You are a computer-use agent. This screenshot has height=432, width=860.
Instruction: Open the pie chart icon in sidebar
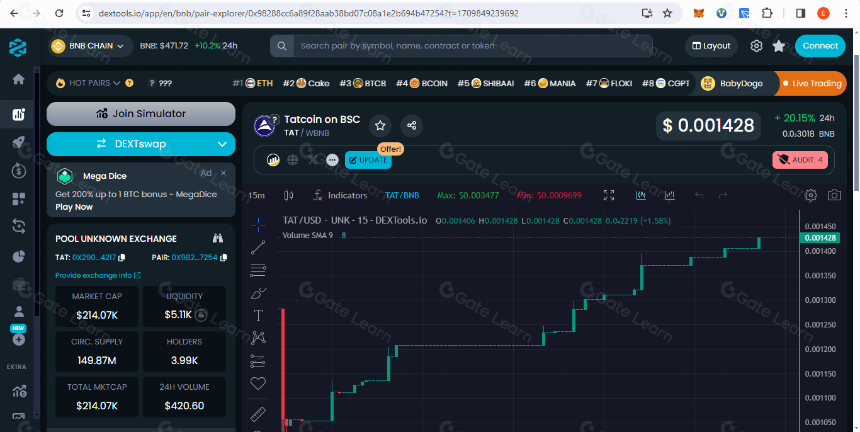18,255
